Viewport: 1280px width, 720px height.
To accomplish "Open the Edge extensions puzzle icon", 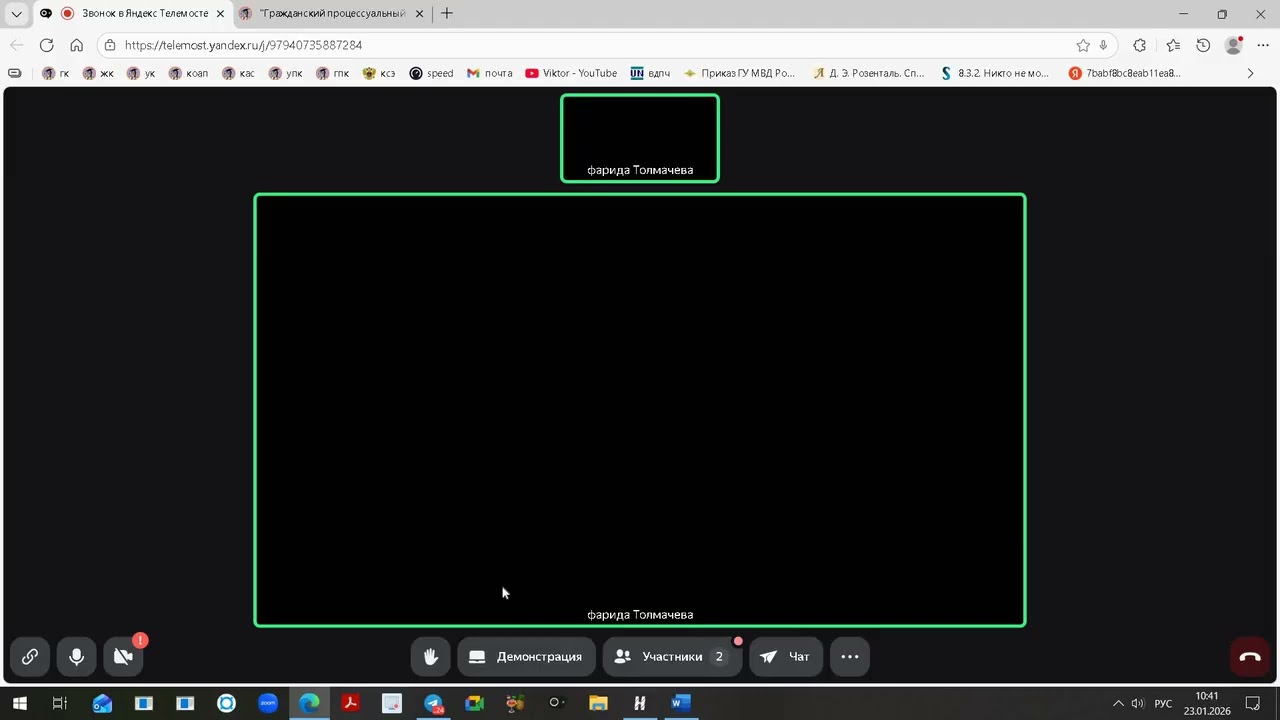I will coord(1139,45).
